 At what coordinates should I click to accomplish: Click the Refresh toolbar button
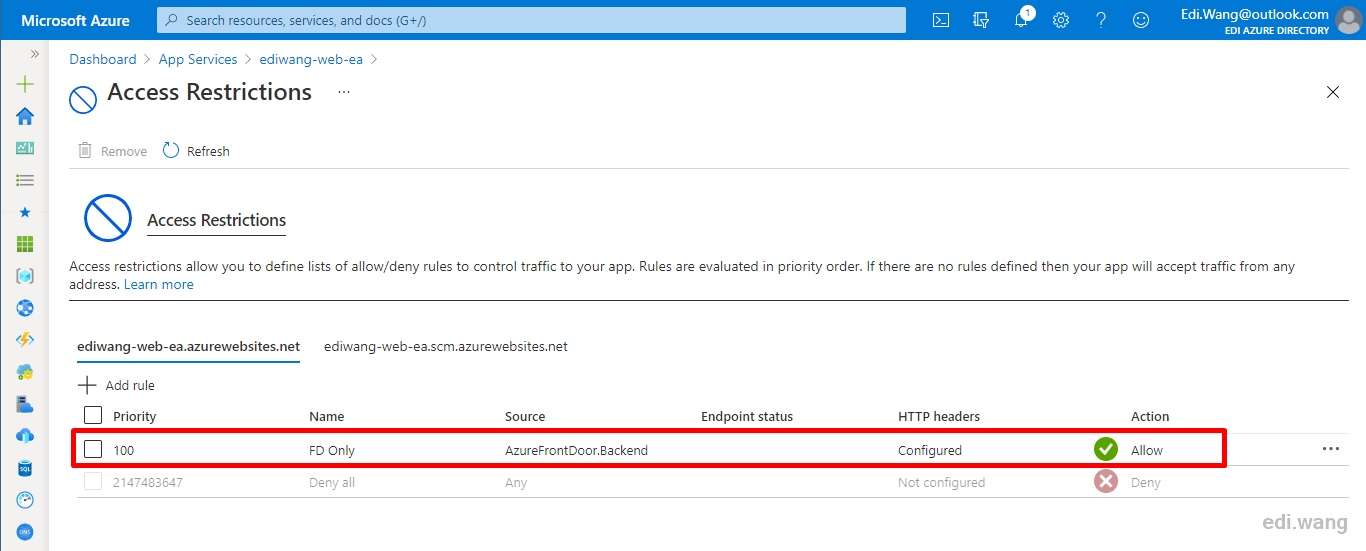coord(197,151)
